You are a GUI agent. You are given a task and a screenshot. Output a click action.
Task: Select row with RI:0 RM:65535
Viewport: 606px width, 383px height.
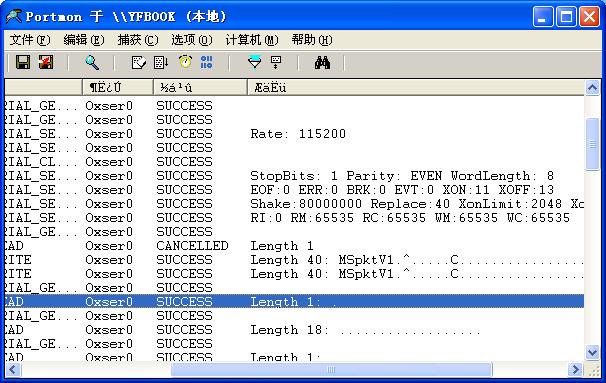click(x=294, y=218)
